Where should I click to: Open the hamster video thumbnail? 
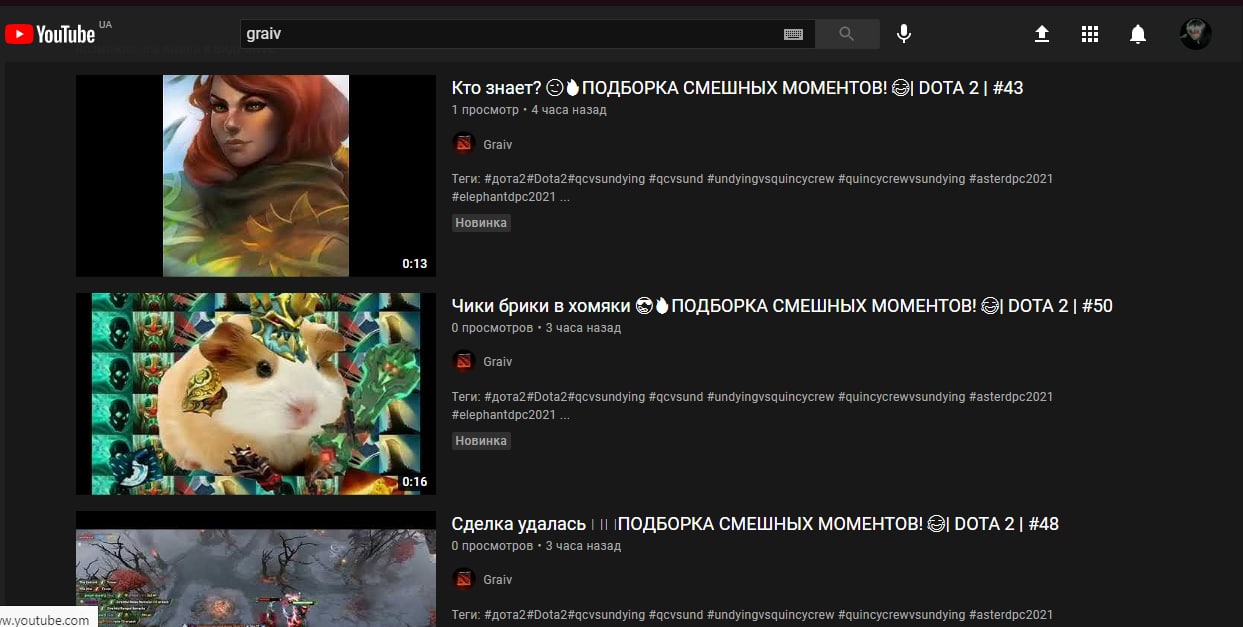point(256,393)
